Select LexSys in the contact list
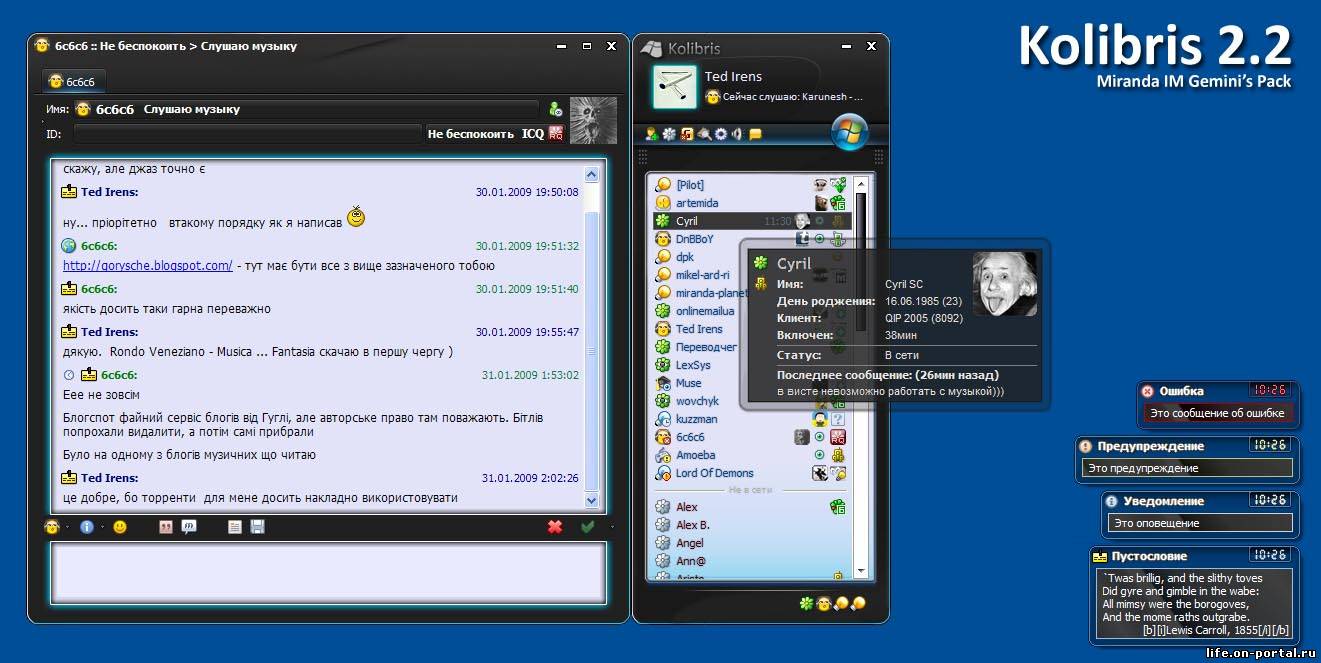The image size is (1321, 663). pyautogui.click(x=695, y=365)
